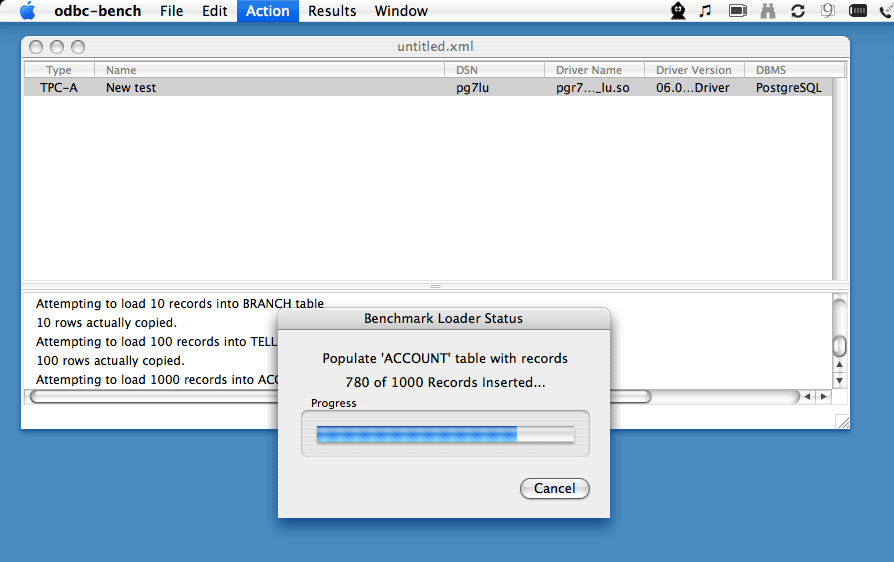This screenshot has height=562, width=894.
Task: Cancel the benchmark loader
Action: [x=555, y=489]
